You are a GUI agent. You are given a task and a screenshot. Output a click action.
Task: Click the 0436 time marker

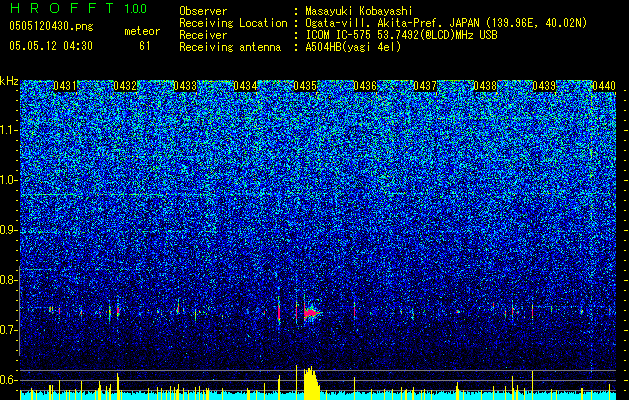365,86
